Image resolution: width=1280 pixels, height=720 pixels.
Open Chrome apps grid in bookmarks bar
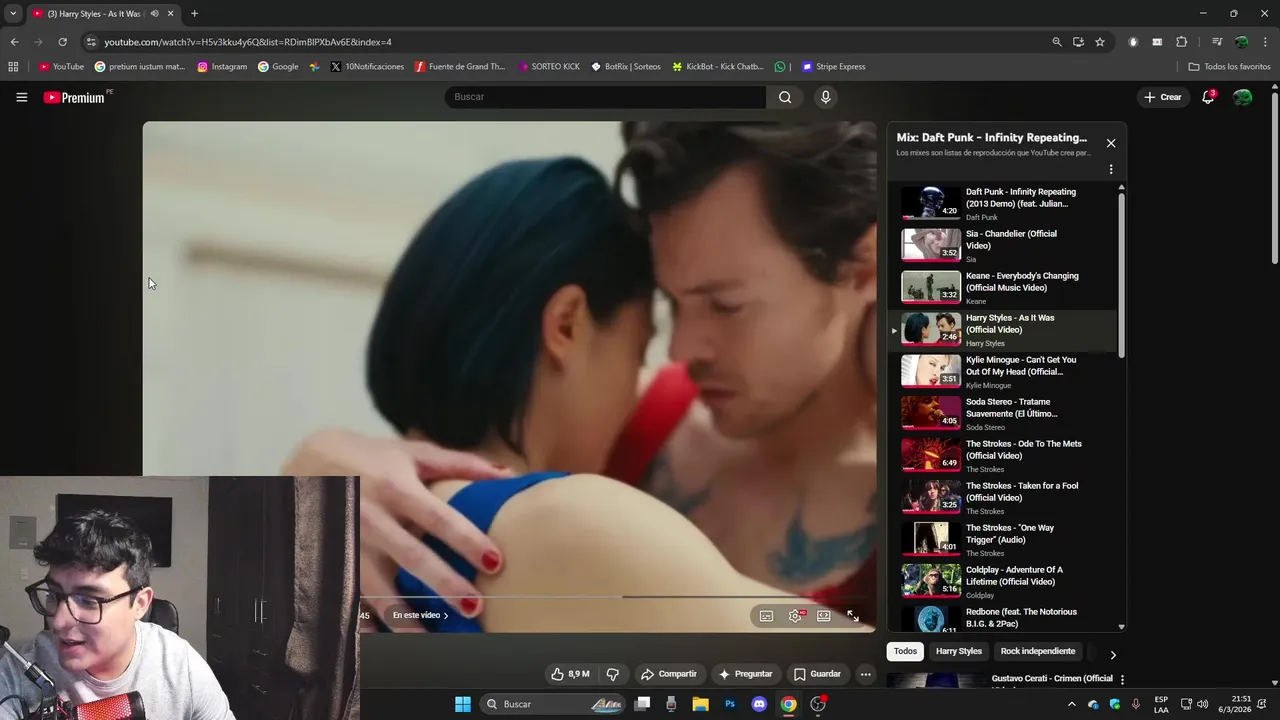click(13, 67)
